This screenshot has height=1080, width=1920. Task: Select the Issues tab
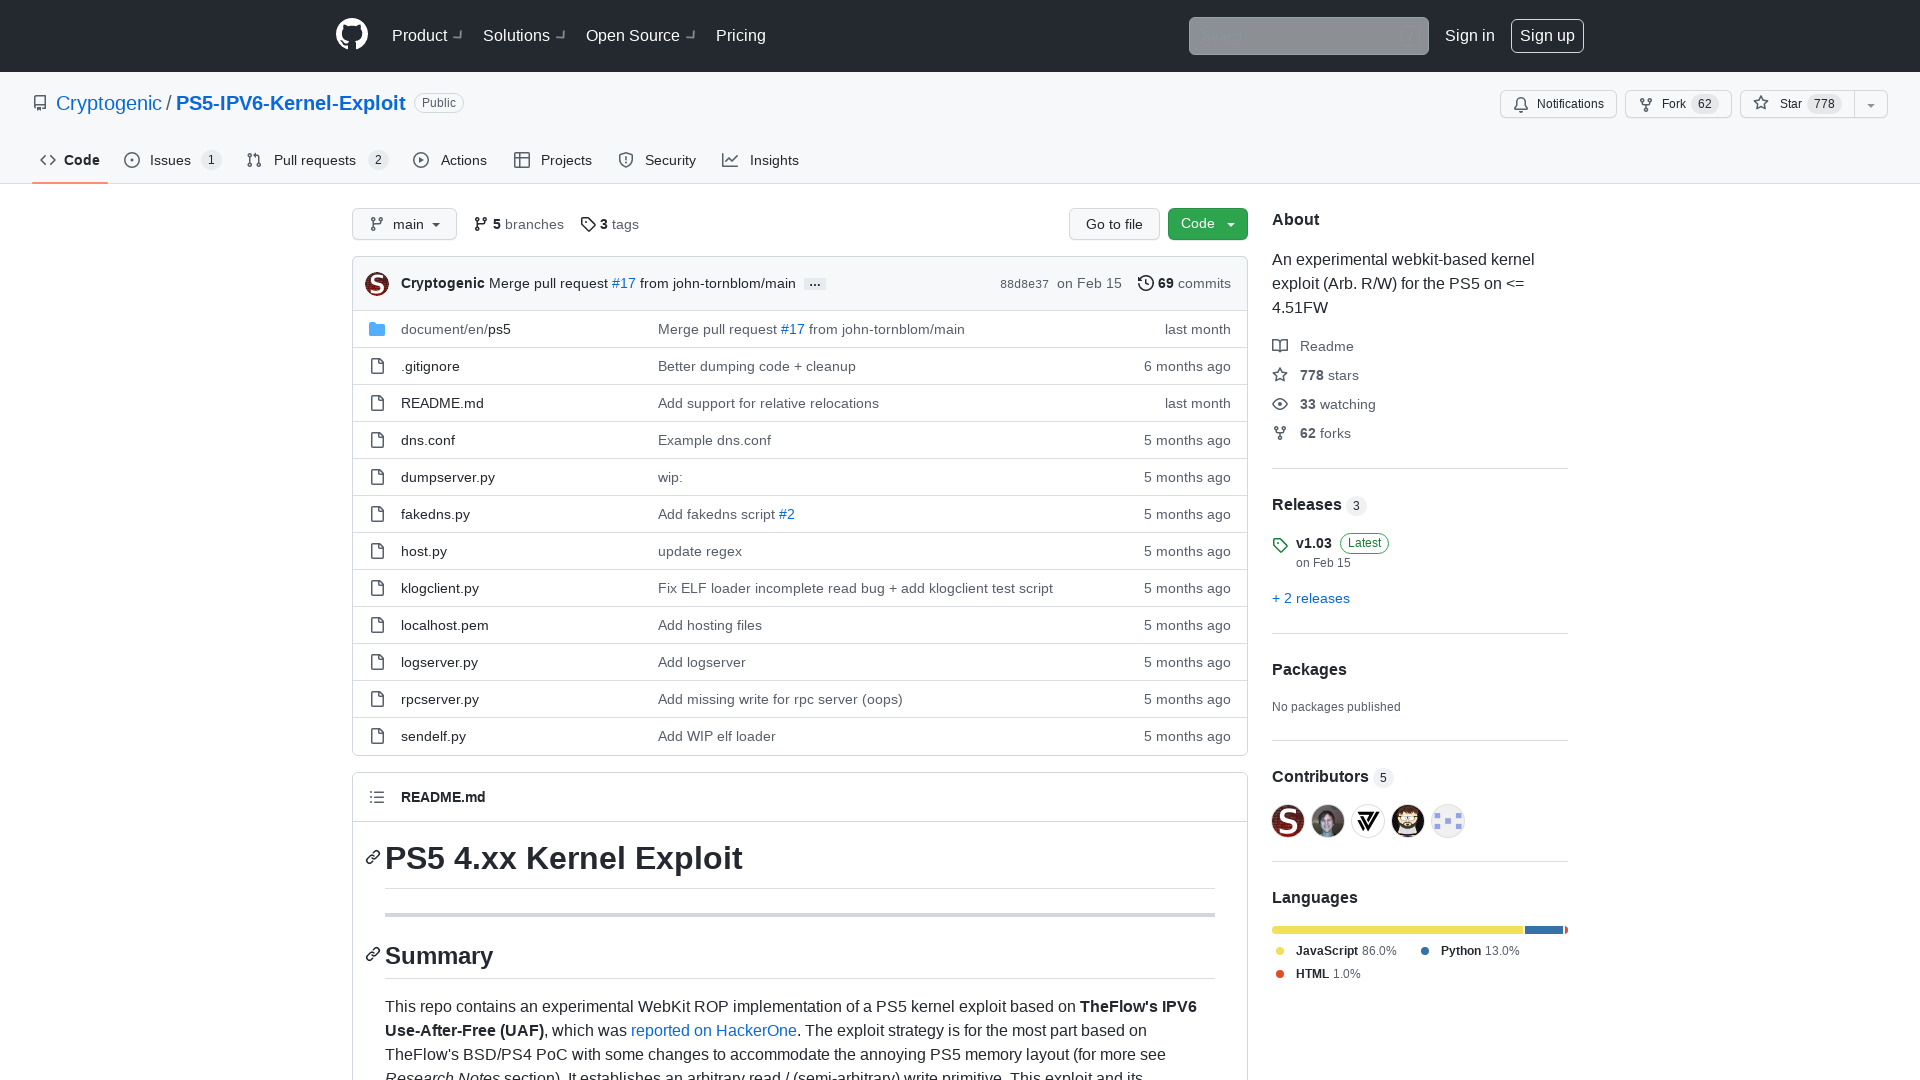170,160
